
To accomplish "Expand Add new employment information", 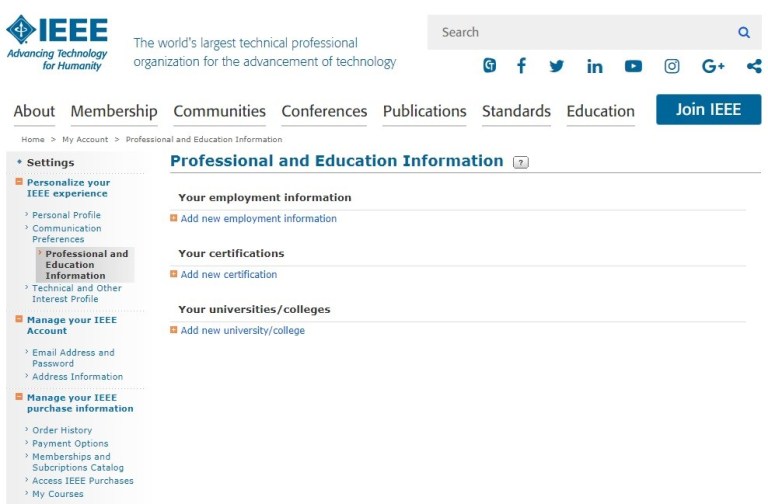I will click(174, 218).
